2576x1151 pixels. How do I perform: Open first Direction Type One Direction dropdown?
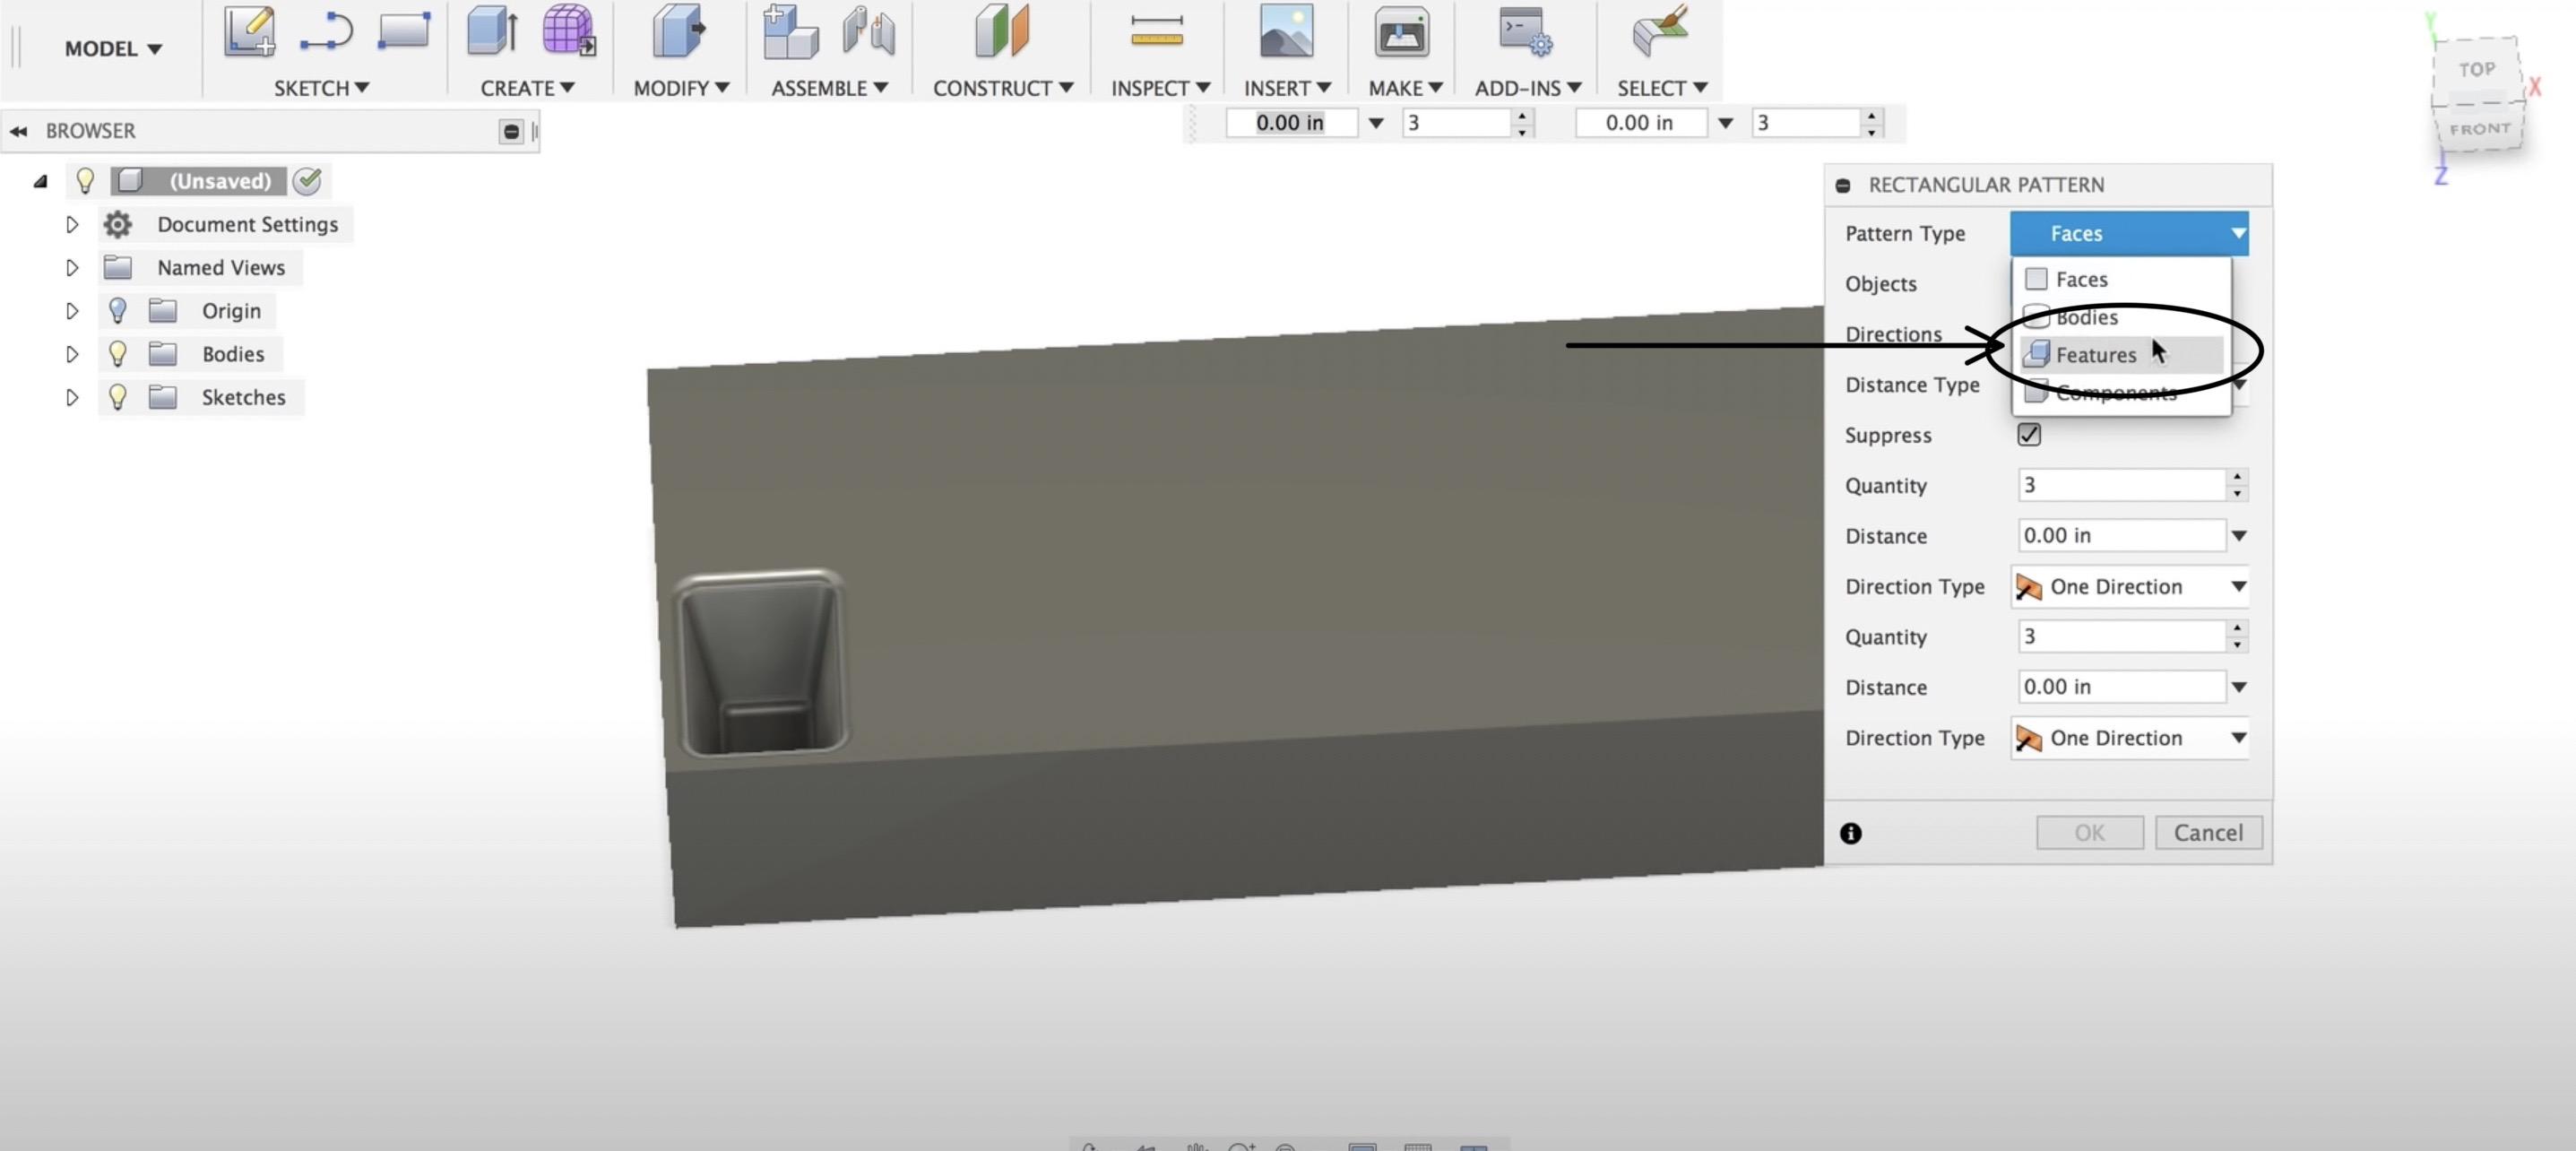point(2130,586)
